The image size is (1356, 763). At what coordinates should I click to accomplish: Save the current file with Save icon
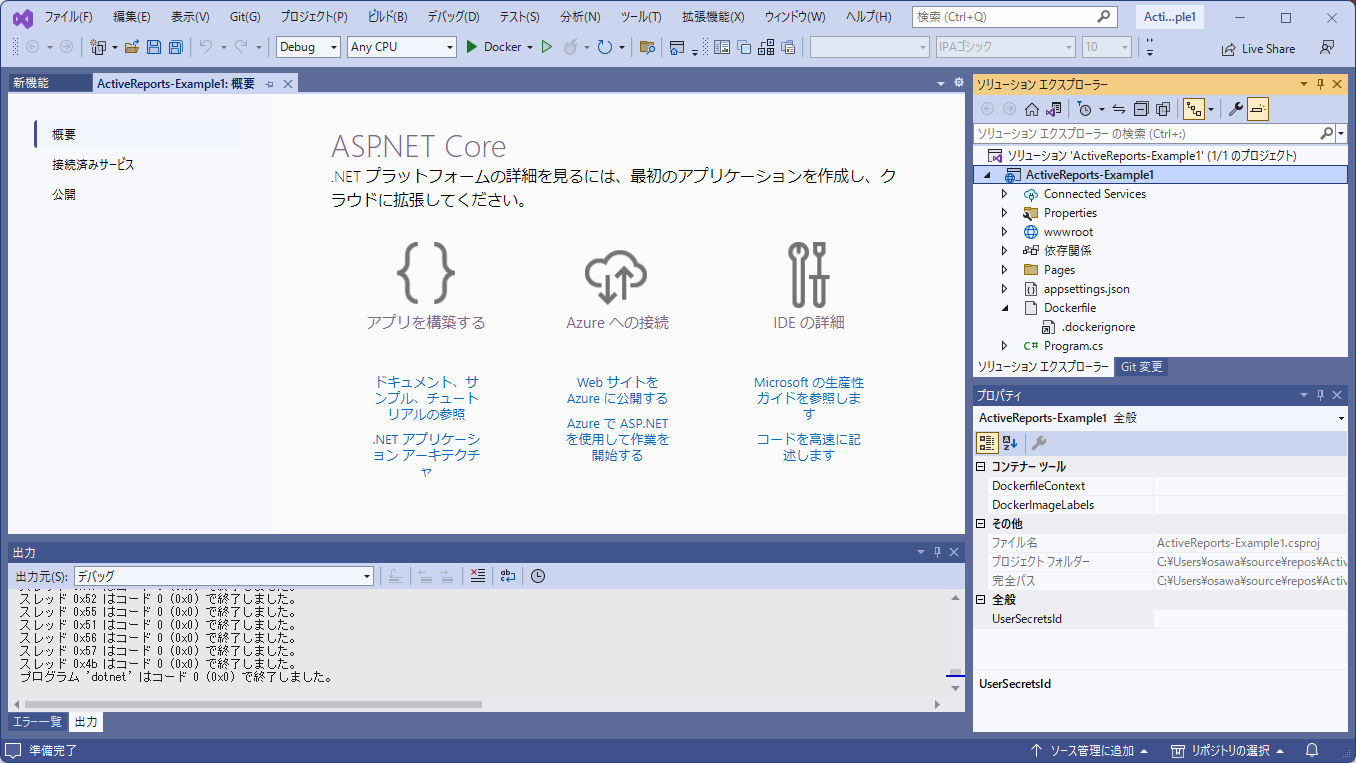(154, 47)
